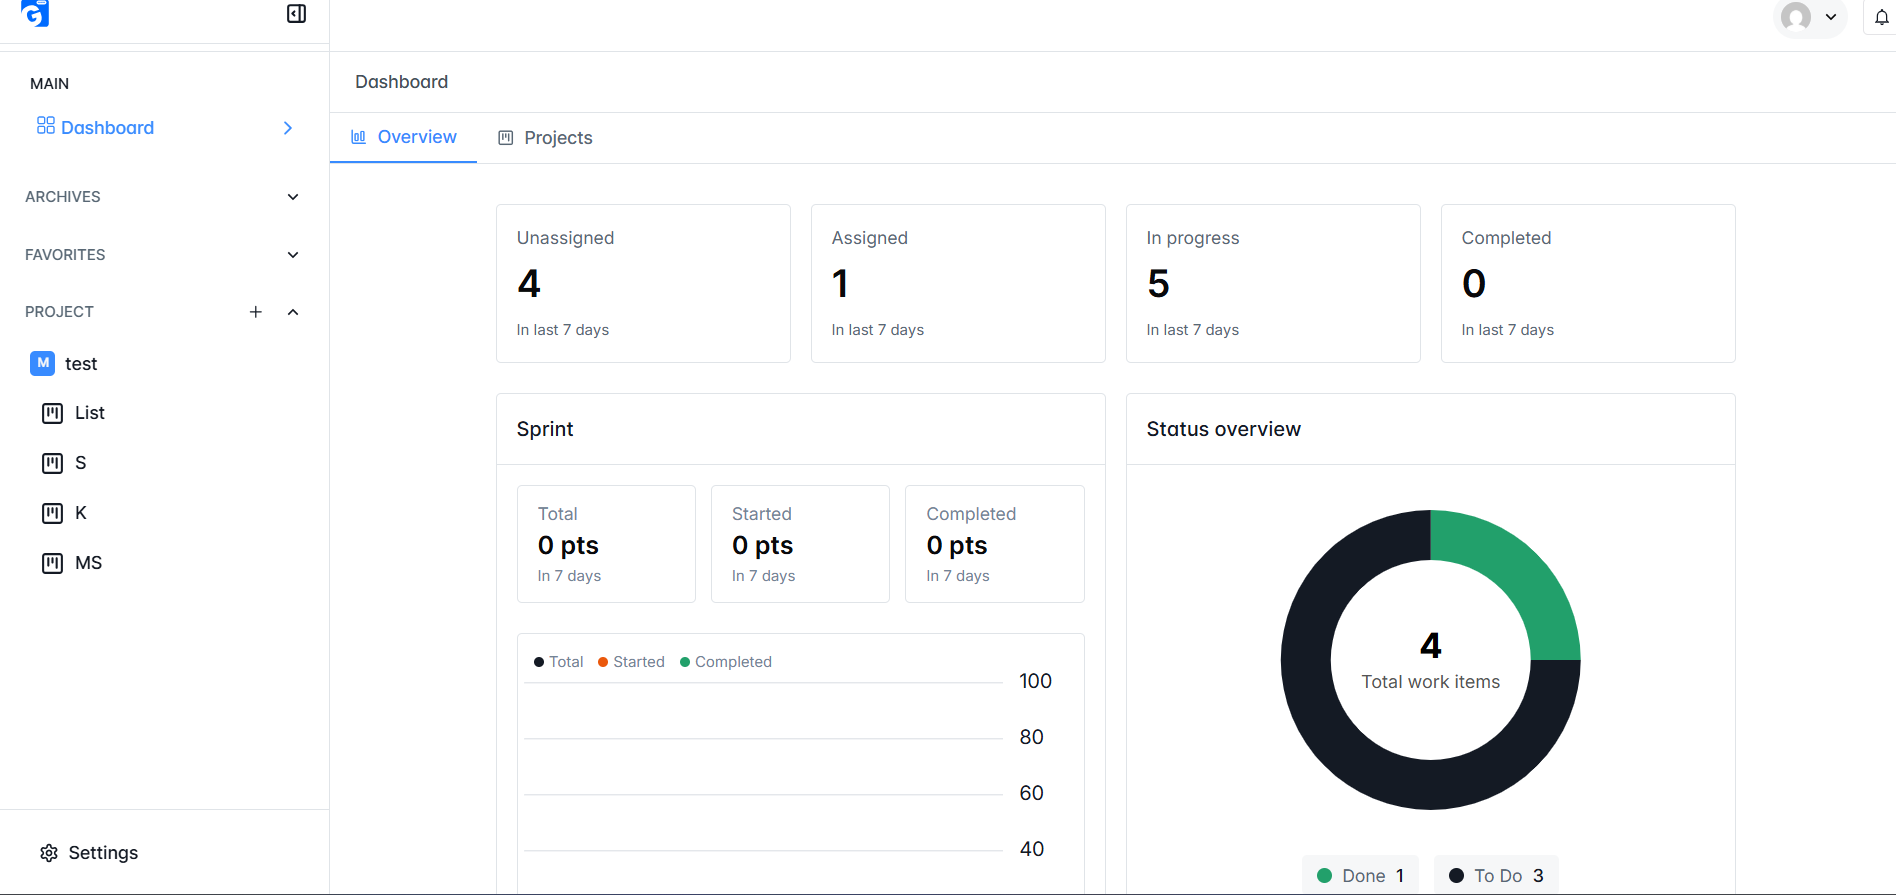Click the Sprint Started 0 pts card
Screen dimensions: 1896x895
(x=800, y=544)
